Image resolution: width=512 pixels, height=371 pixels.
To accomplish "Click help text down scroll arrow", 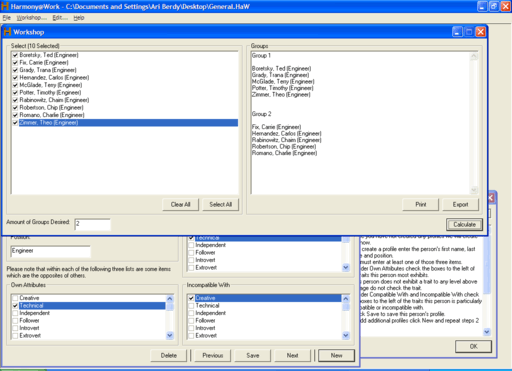I will point(487,332).
